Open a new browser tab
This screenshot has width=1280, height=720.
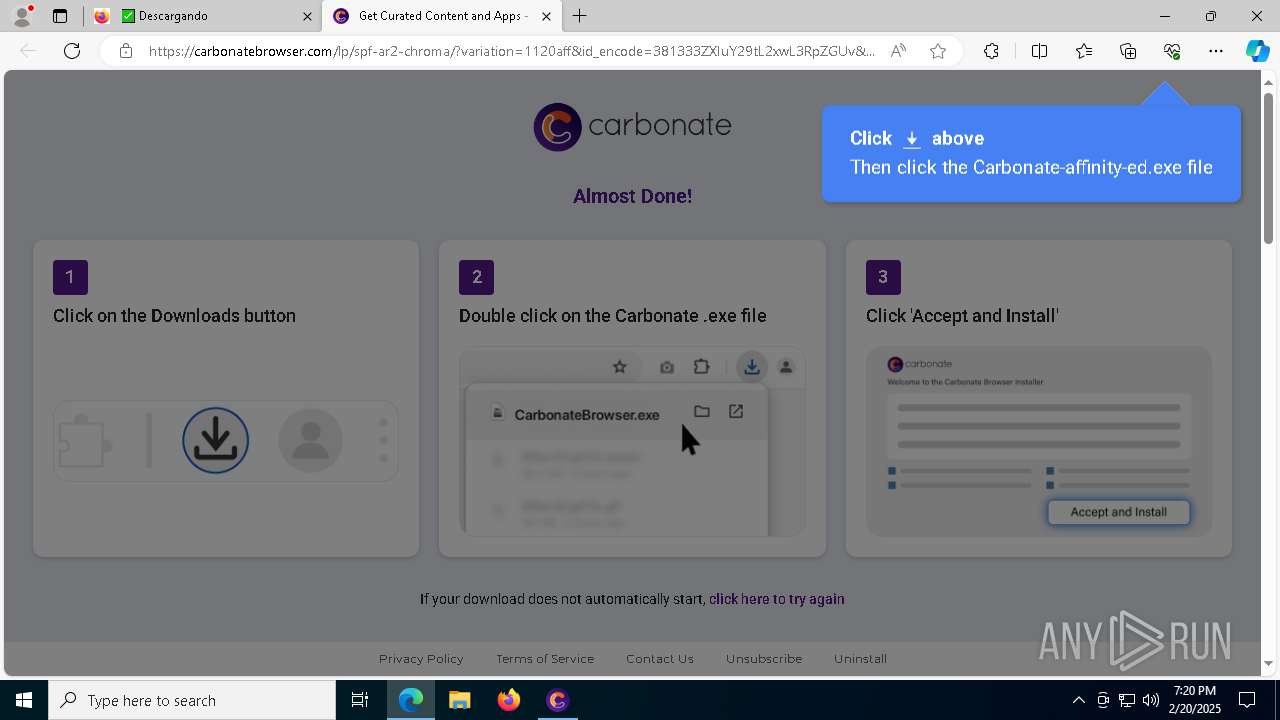[580, 16]
